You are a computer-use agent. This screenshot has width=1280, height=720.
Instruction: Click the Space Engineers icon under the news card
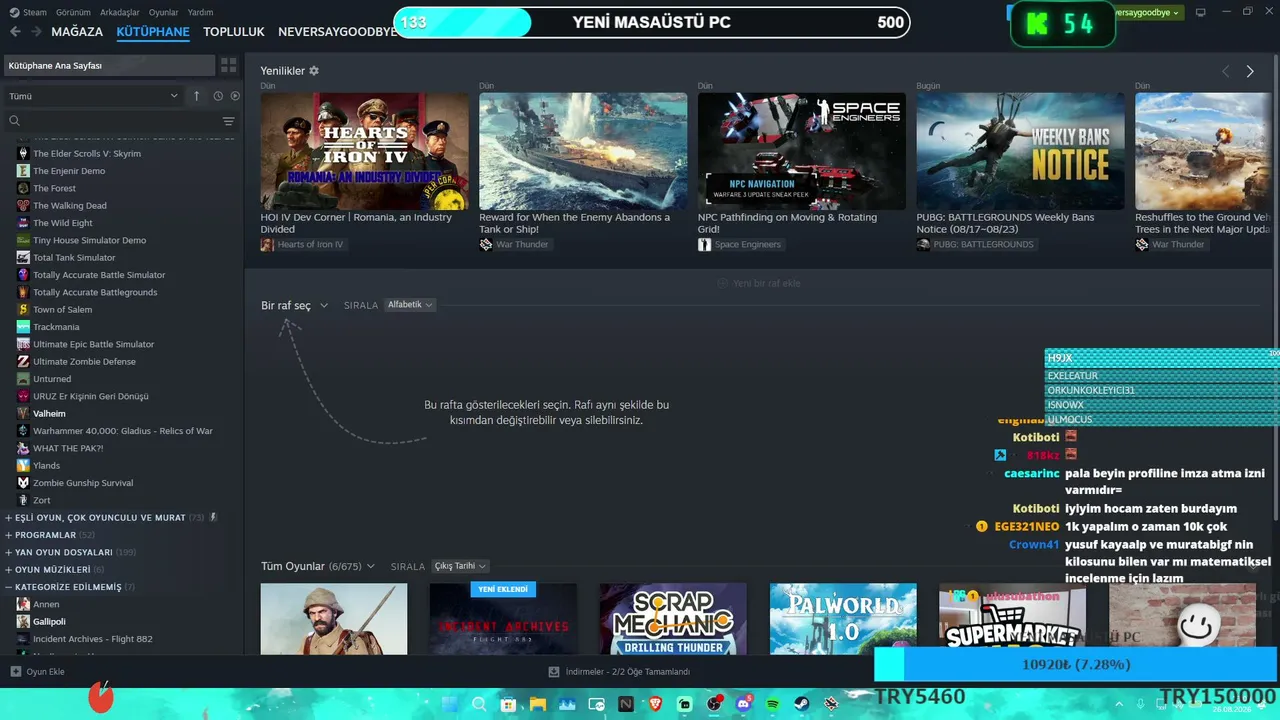tap(704, 244)
